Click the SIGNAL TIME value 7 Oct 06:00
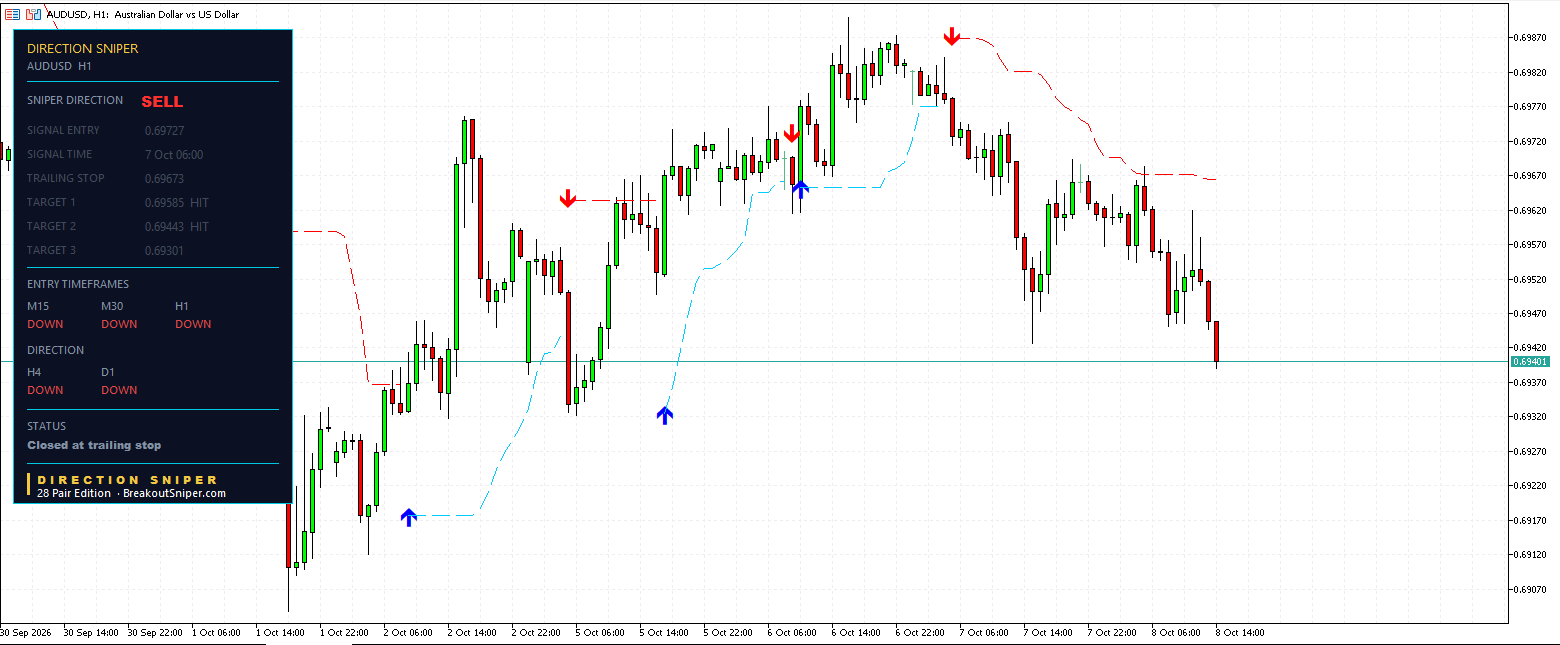Screen dimensions: 1560x645 point(174,154)
